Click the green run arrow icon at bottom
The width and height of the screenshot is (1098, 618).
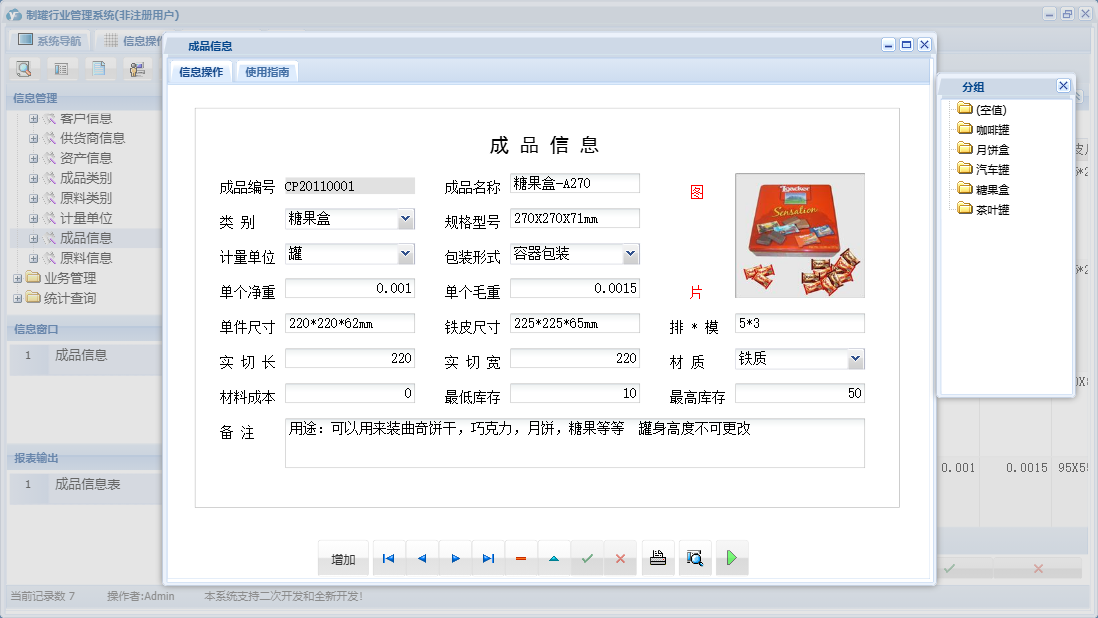(731, 558)
